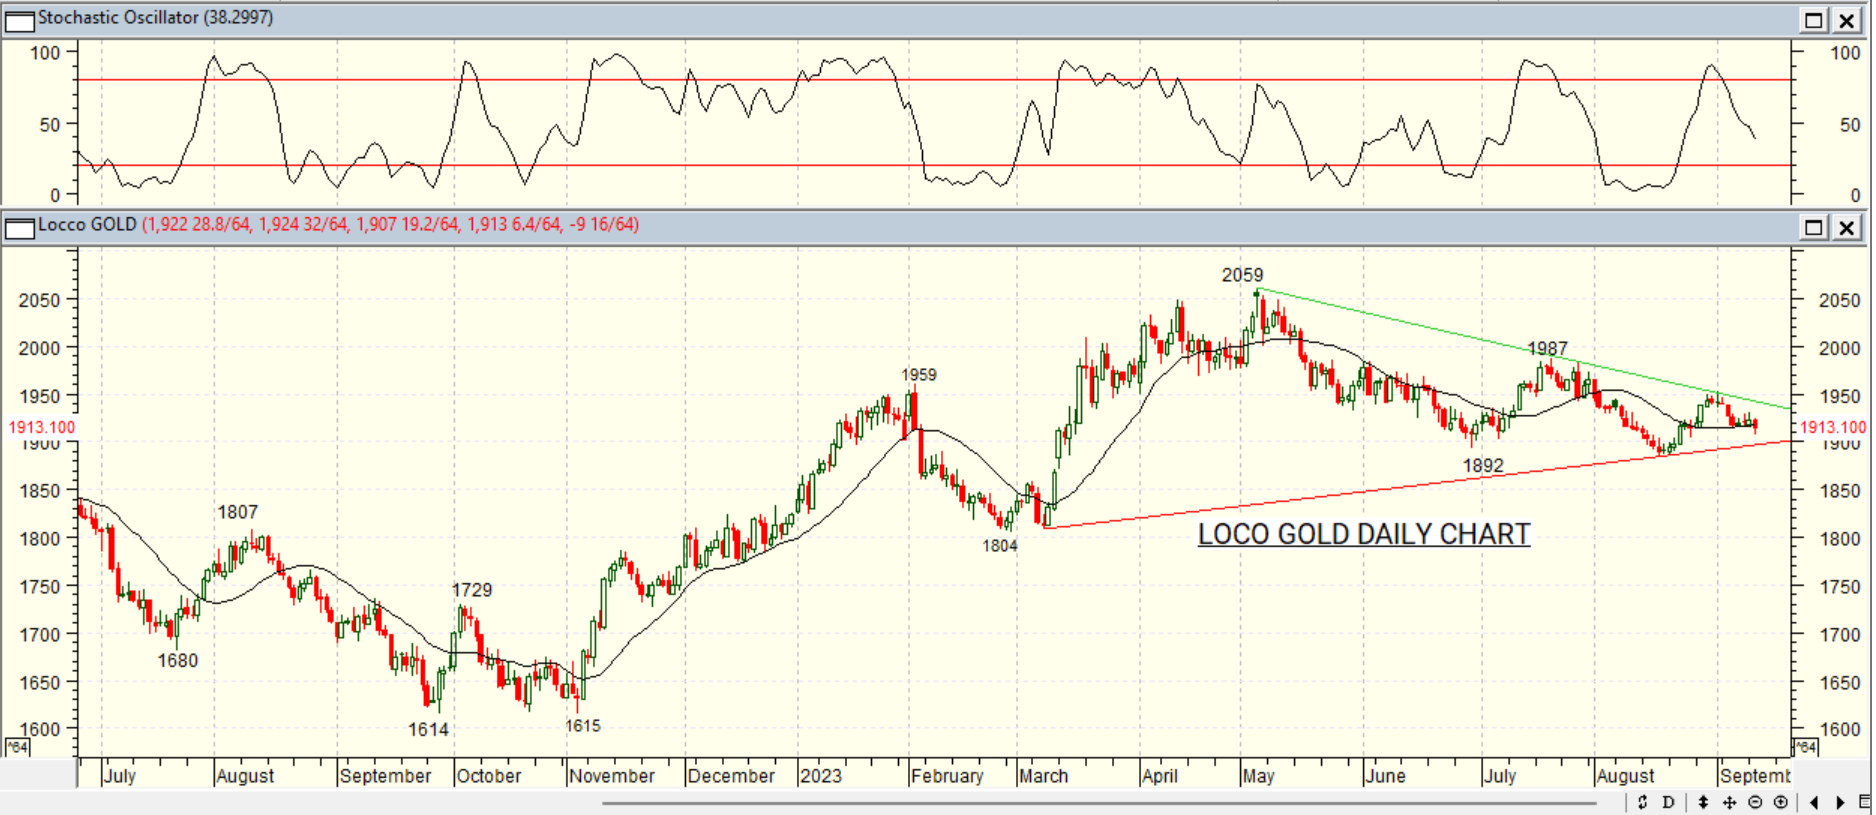This screenshot has width=1876, height=815.
Task: Click the 1804 low price label
Action: (x=1000, y=546)
